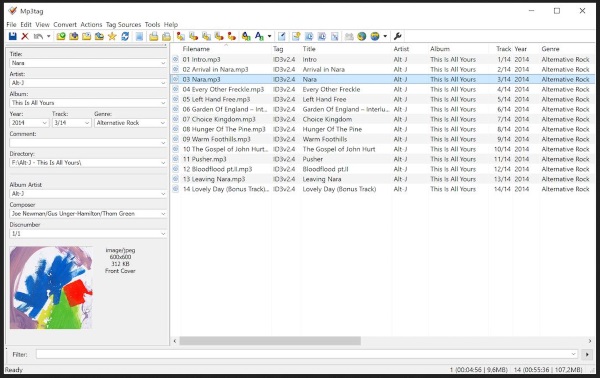The width and height of the screenshot is (600, 378).
Task: Expand the Title field dropdown
Action: 163,63
